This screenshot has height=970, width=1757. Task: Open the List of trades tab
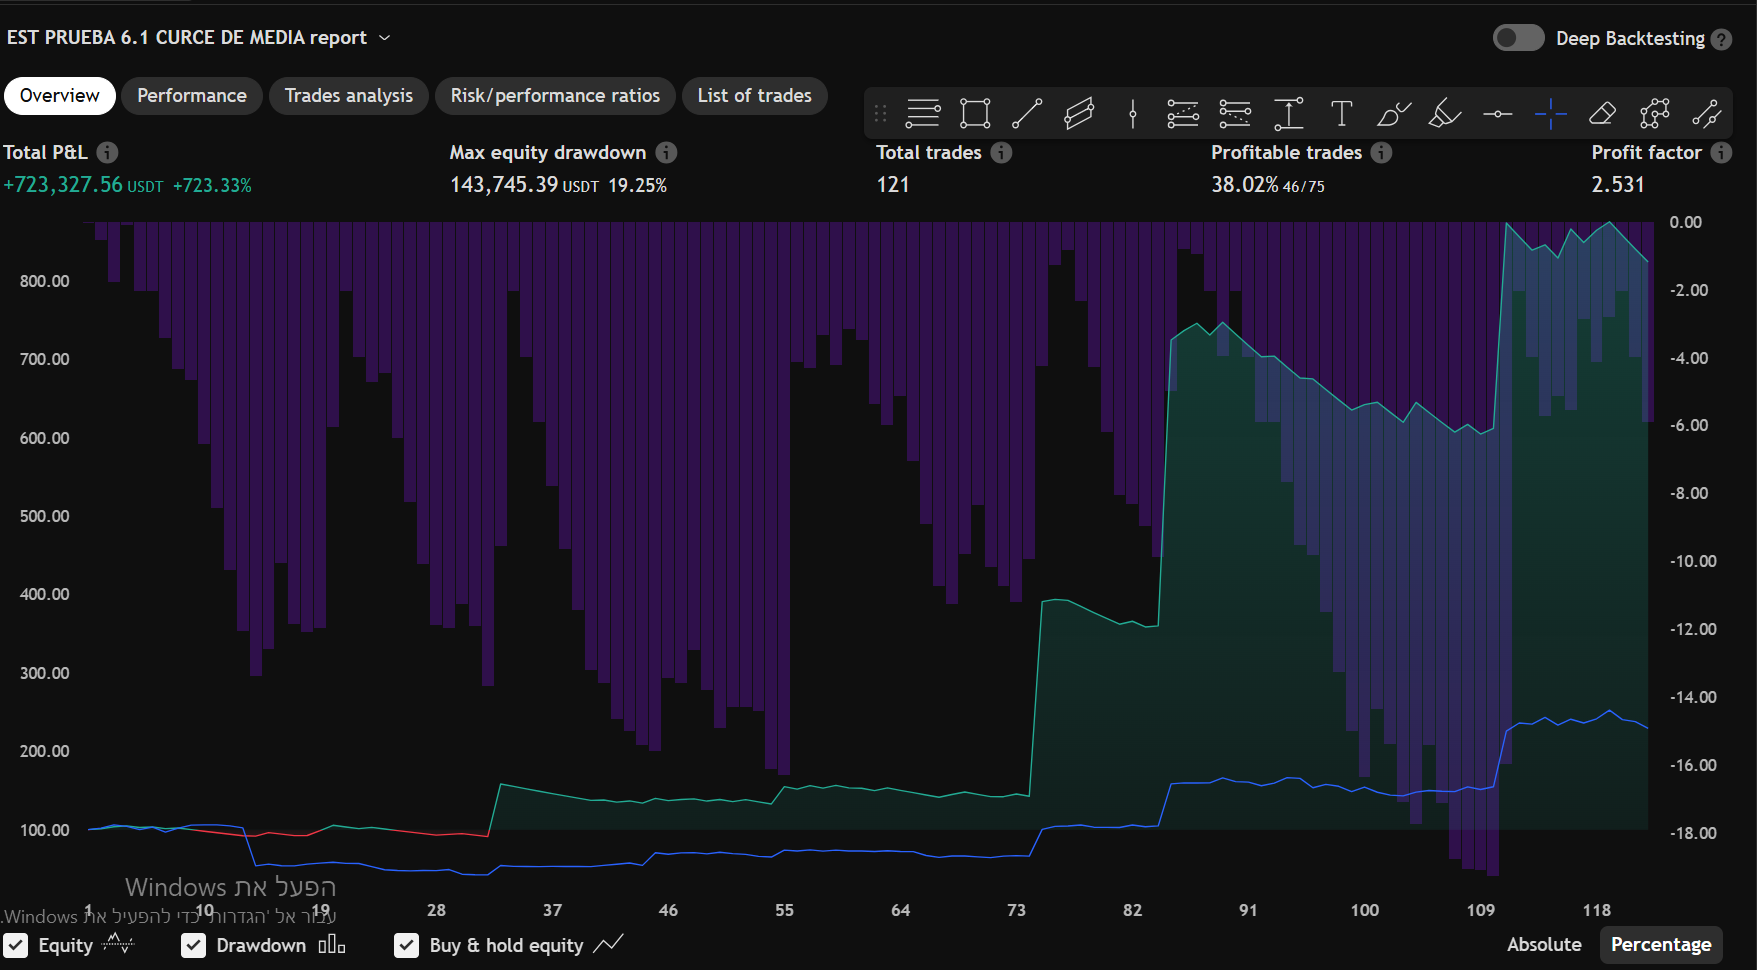pos(755,96)
